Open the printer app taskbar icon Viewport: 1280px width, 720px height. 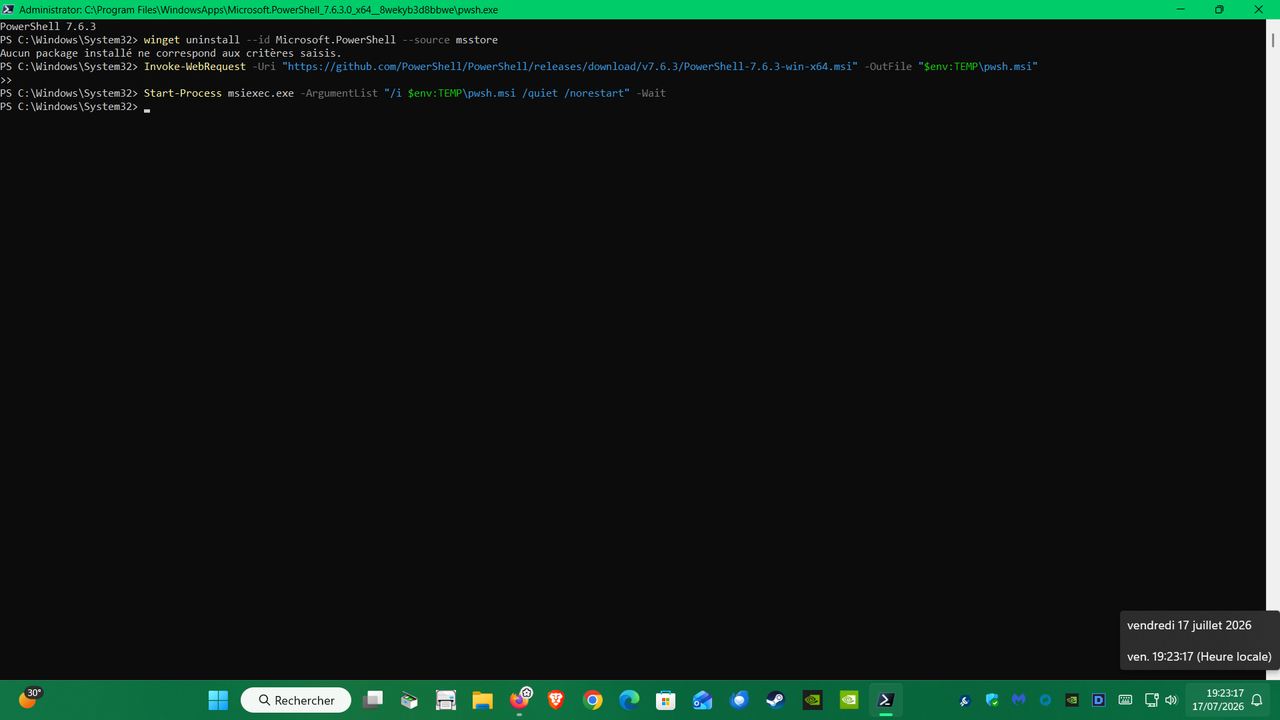click(x=446, y=700)
